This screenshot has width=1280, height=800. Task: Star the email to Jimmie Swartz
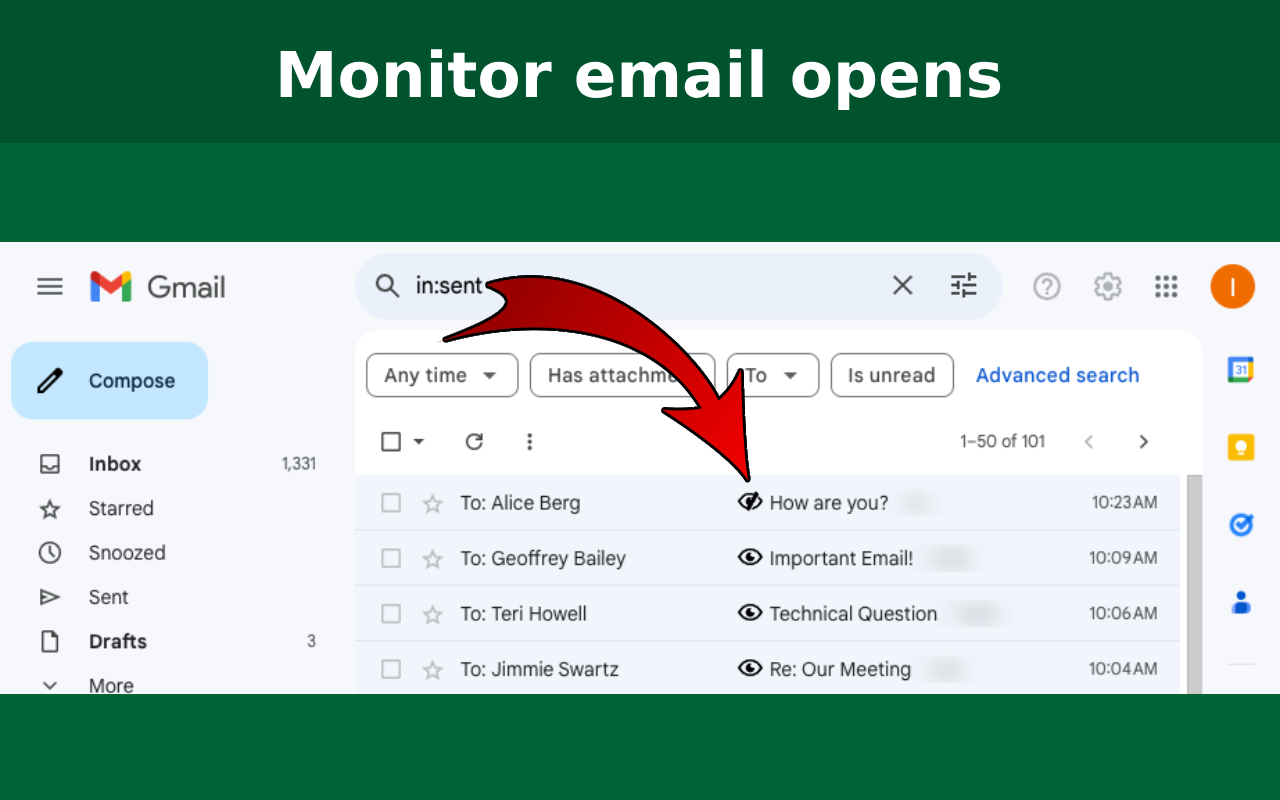[x=431, y=669]
